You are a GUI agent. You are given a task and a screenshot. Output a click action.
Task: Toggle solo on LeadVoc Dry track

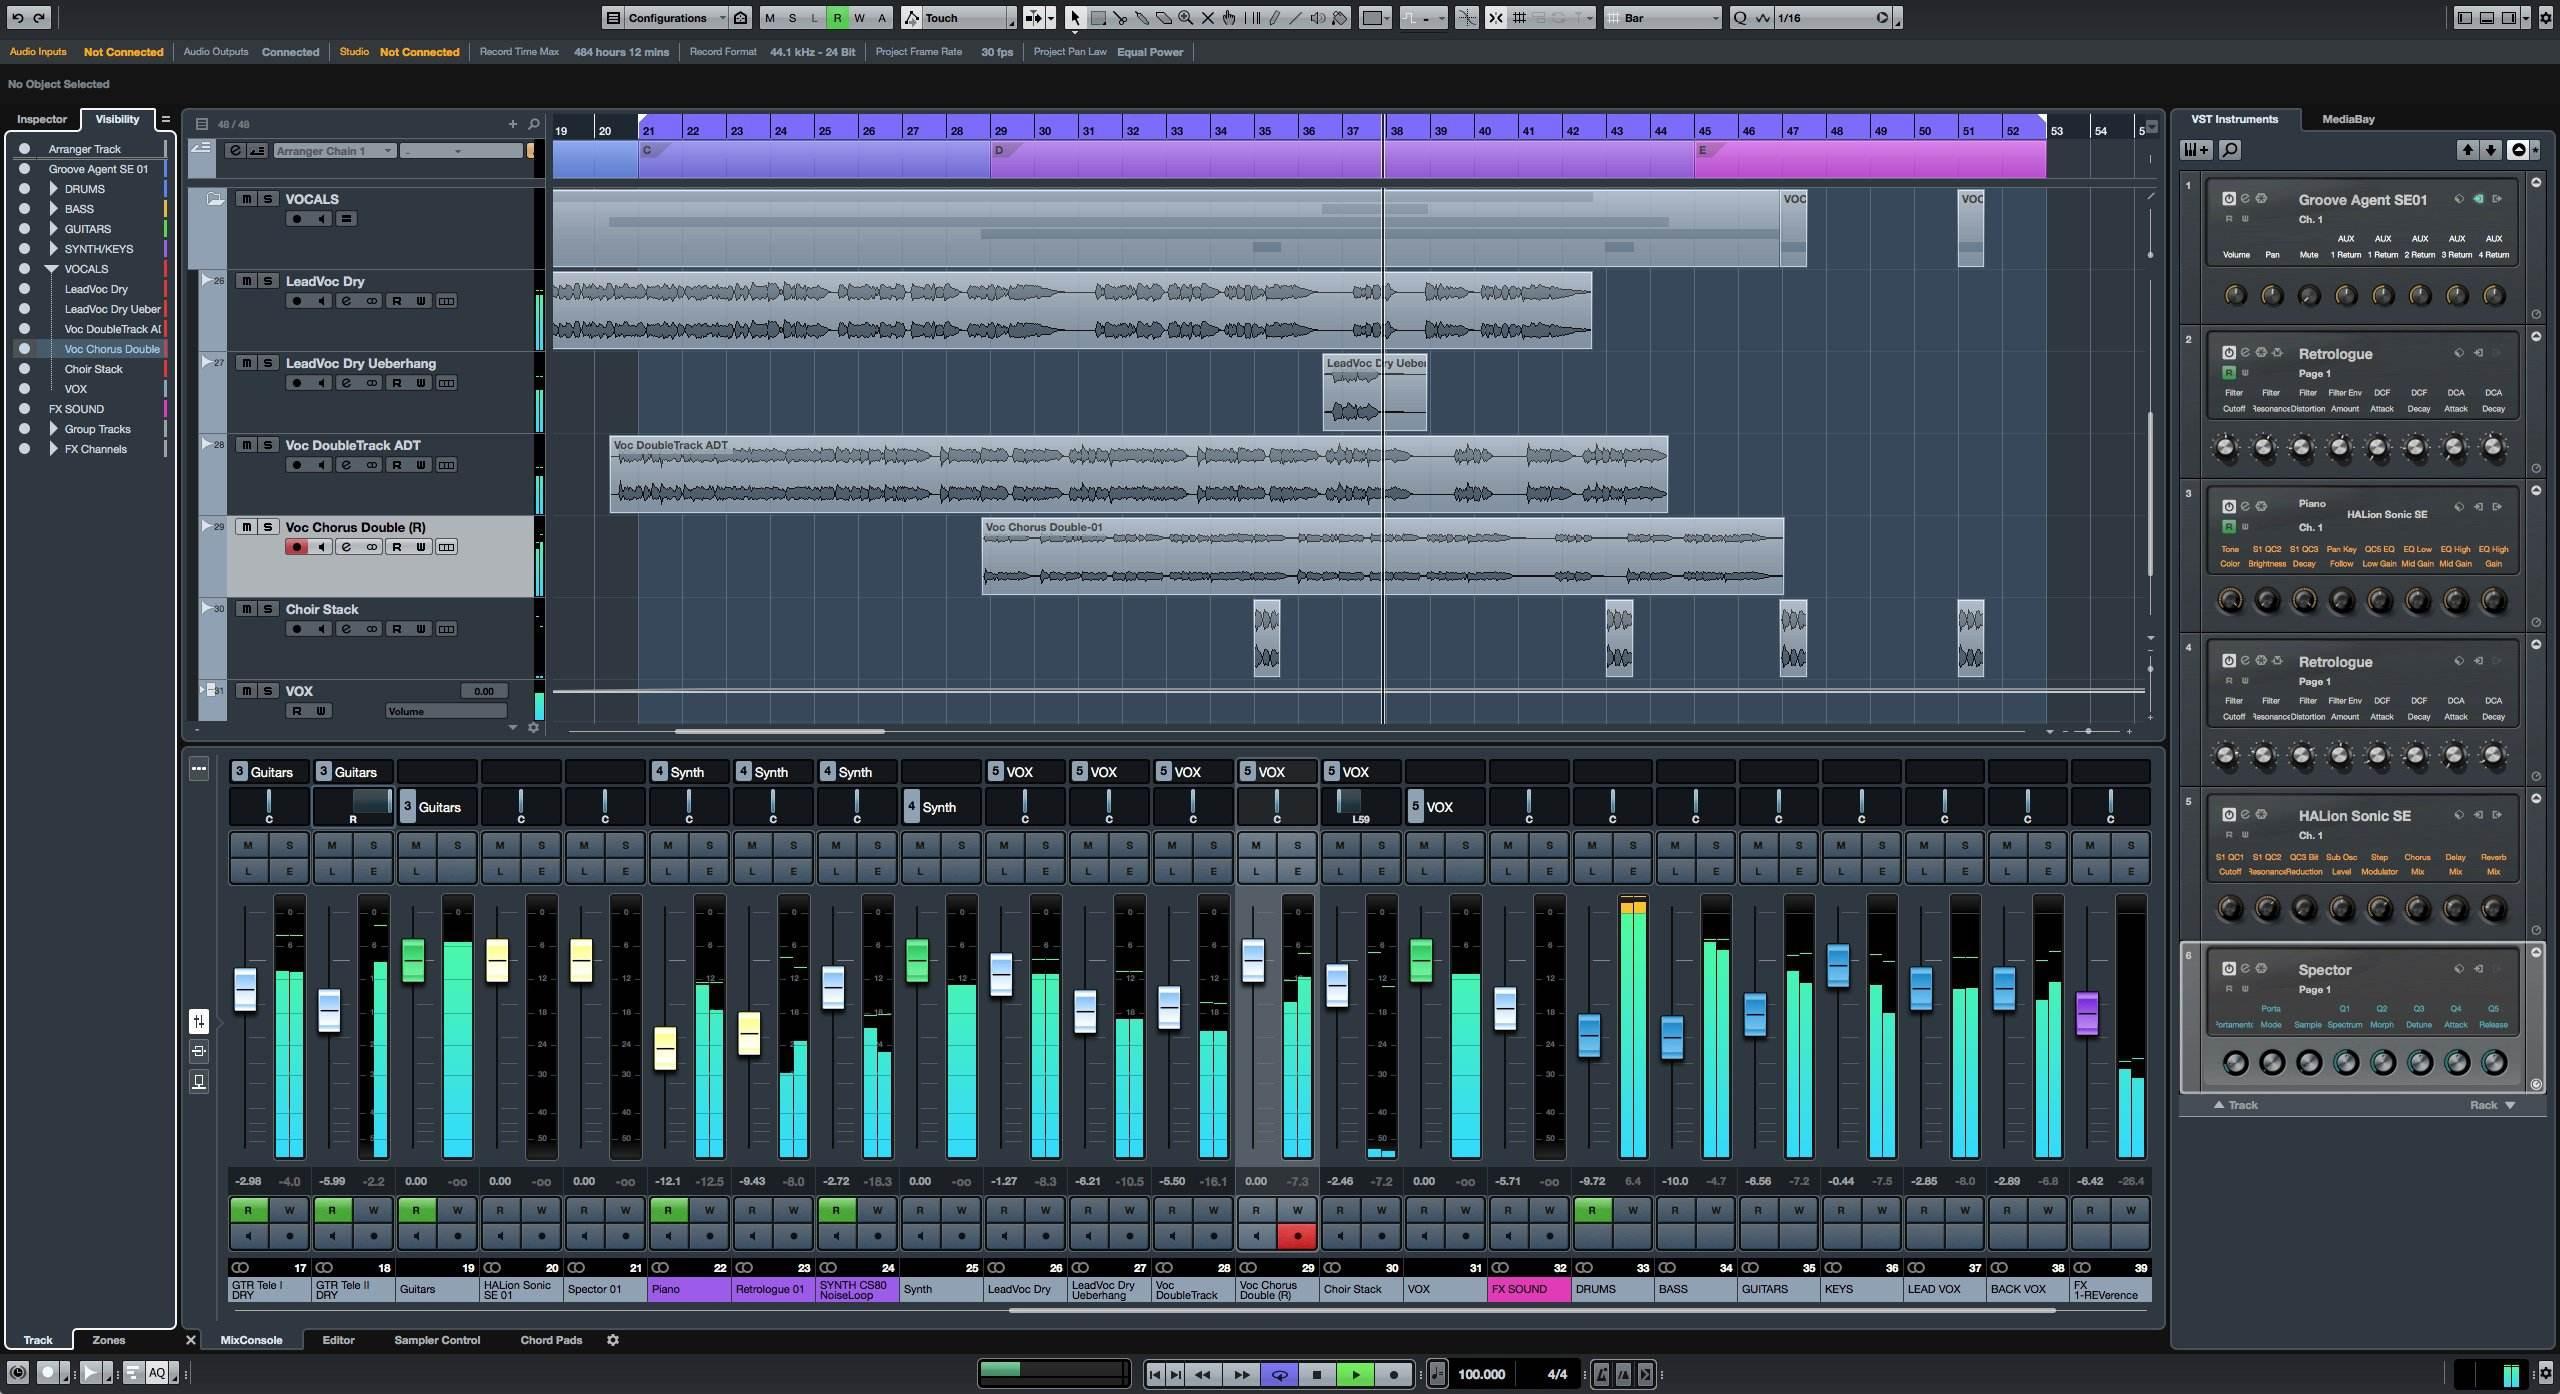pyautogui.click(x=269, y=282)
